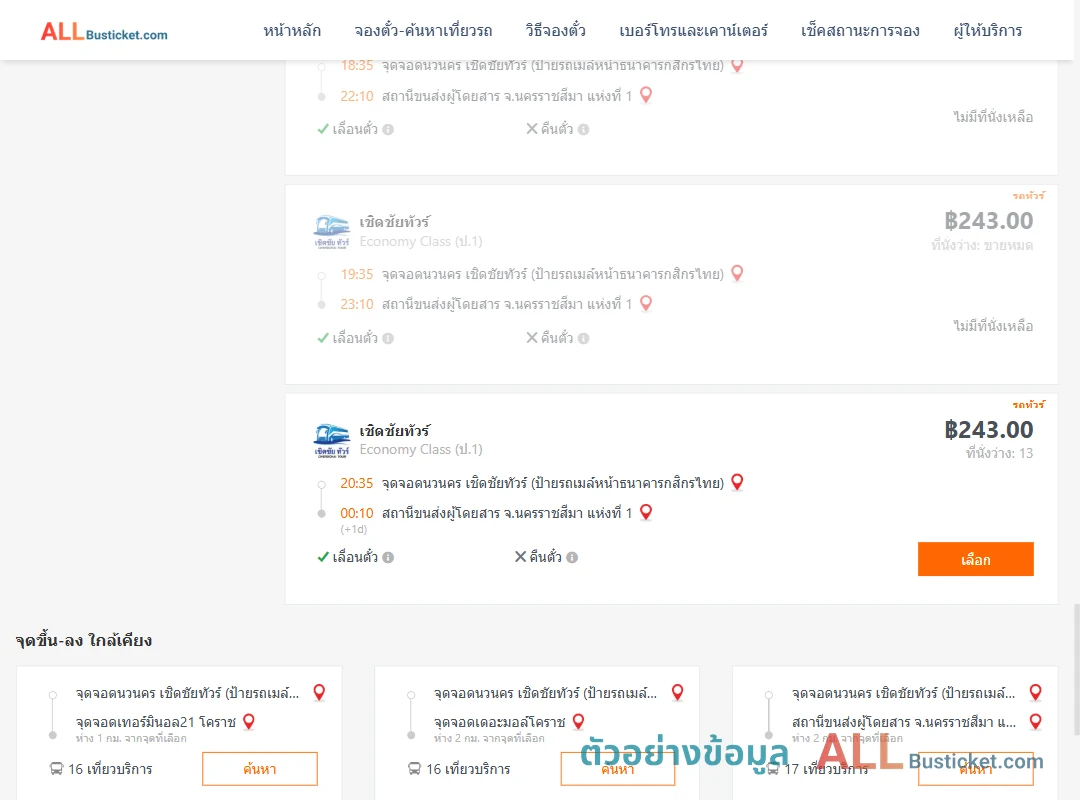Click map pin next to จุดจอดเดอะมอลล์โคราช
Screen dimensions: 1080x800
click(x=579, y=721)
